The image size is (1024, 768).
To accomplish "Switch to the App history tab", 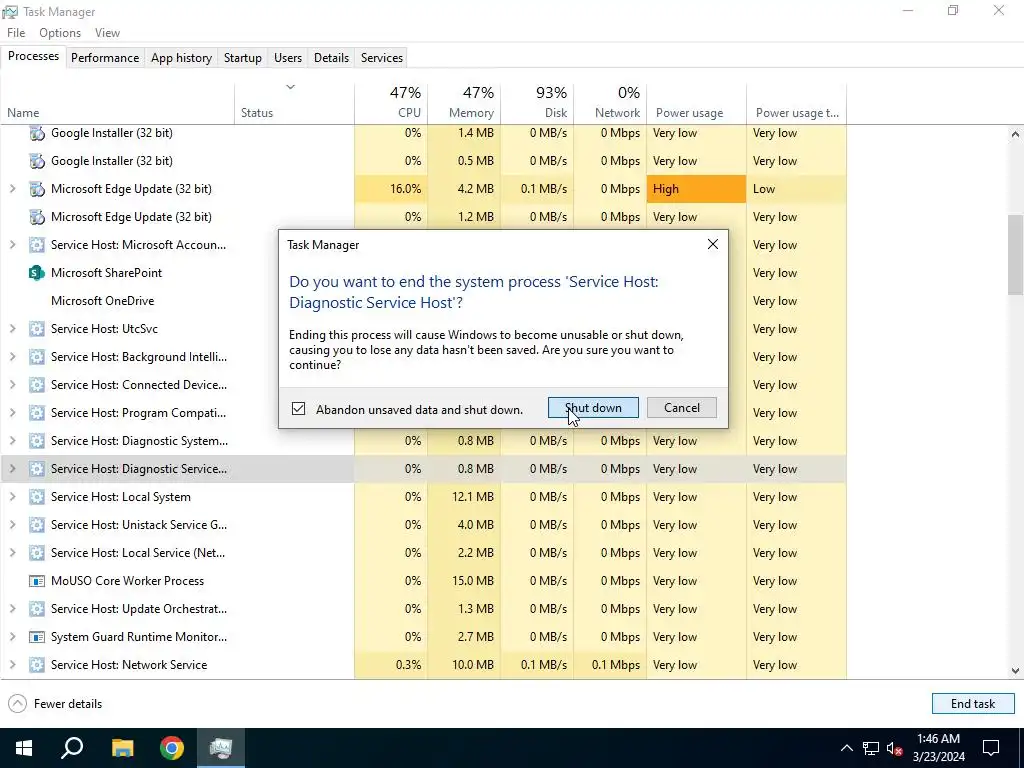I will pyautogui.click(x=181, y=58).
